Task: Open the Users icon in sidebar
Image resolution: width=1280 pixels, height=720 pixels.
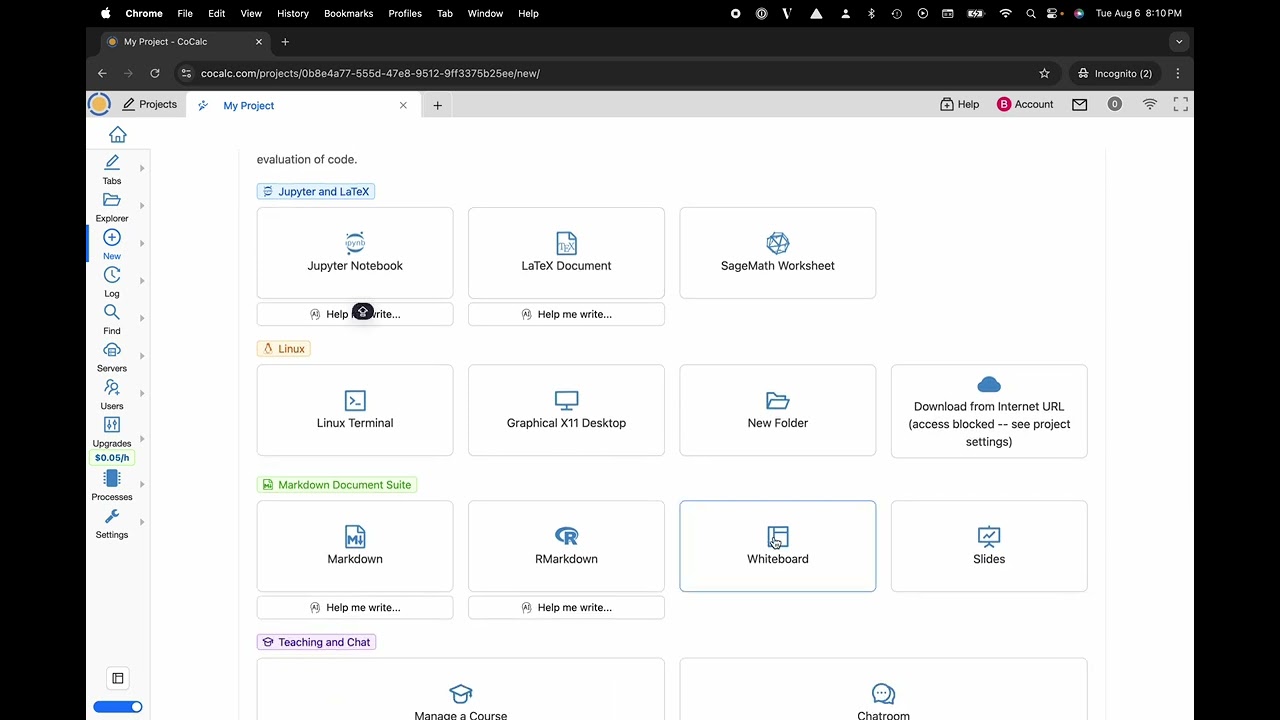Action: point(112,388)
